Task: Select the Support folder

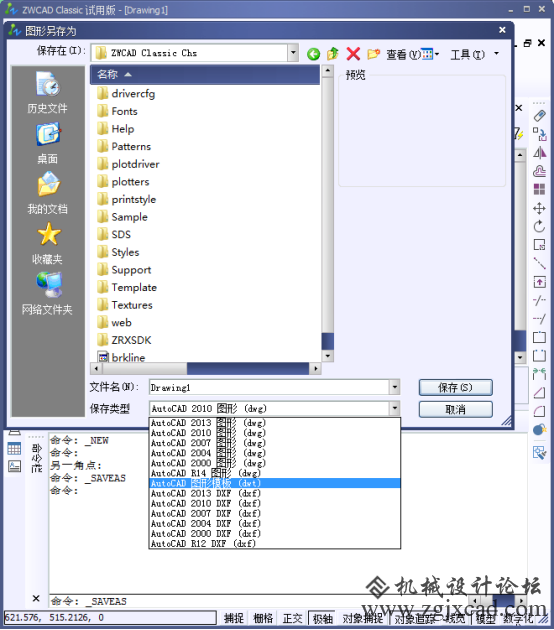Action: tap(124, 270)
